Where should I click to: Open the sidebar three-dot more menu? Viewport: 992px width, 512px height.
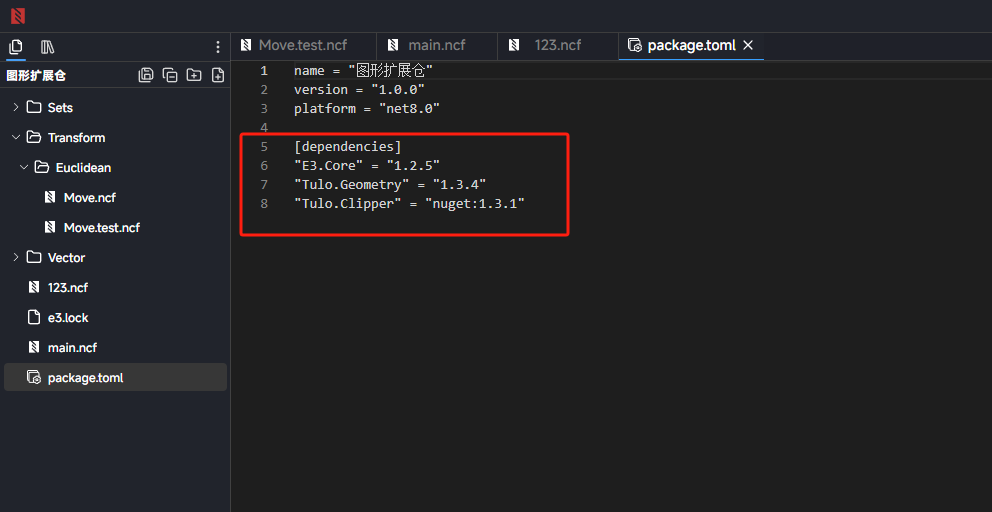[x=218, y=47]
